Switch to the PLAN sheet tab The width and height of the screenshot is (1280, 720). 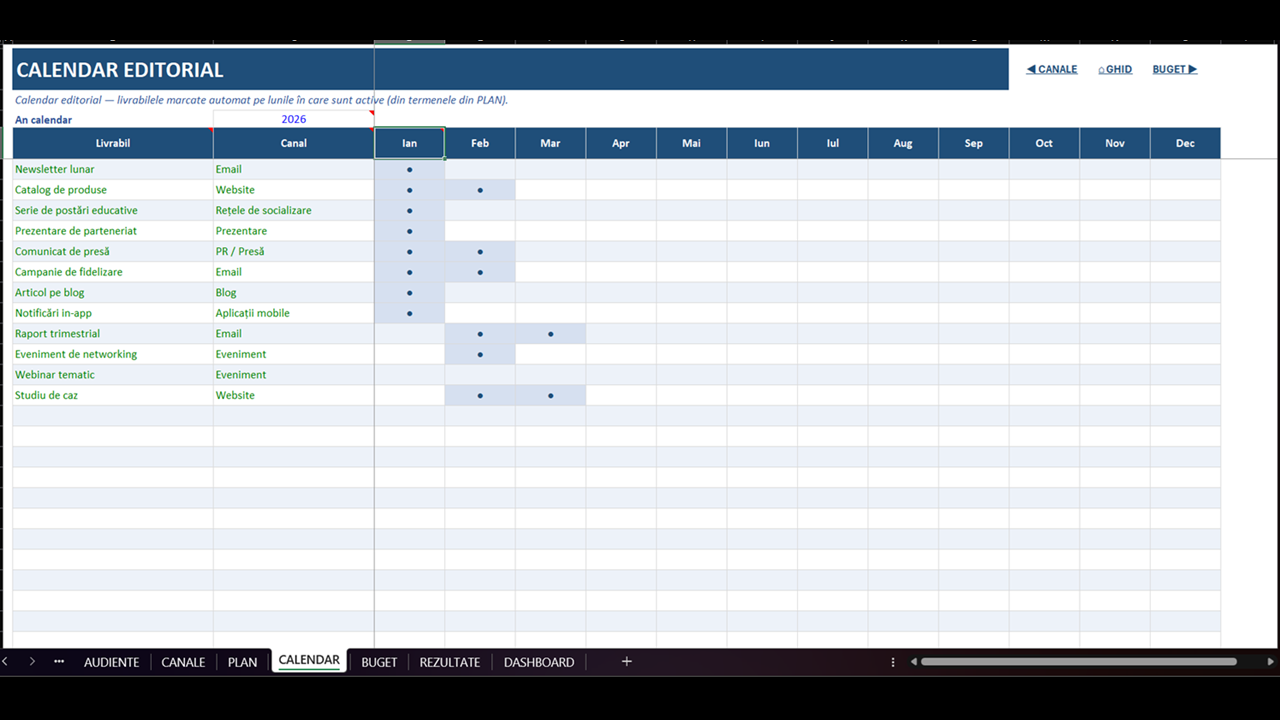242,662
